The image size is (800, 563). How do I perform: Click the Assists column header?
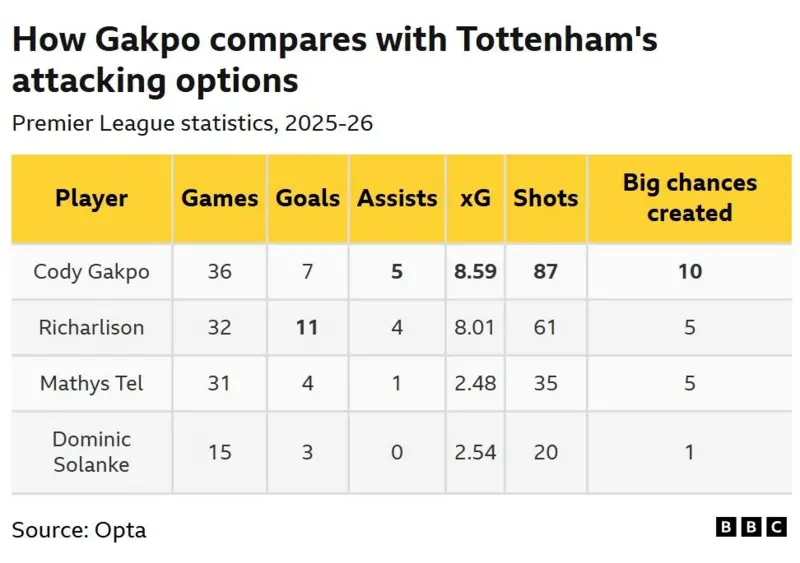click(397, 198)
